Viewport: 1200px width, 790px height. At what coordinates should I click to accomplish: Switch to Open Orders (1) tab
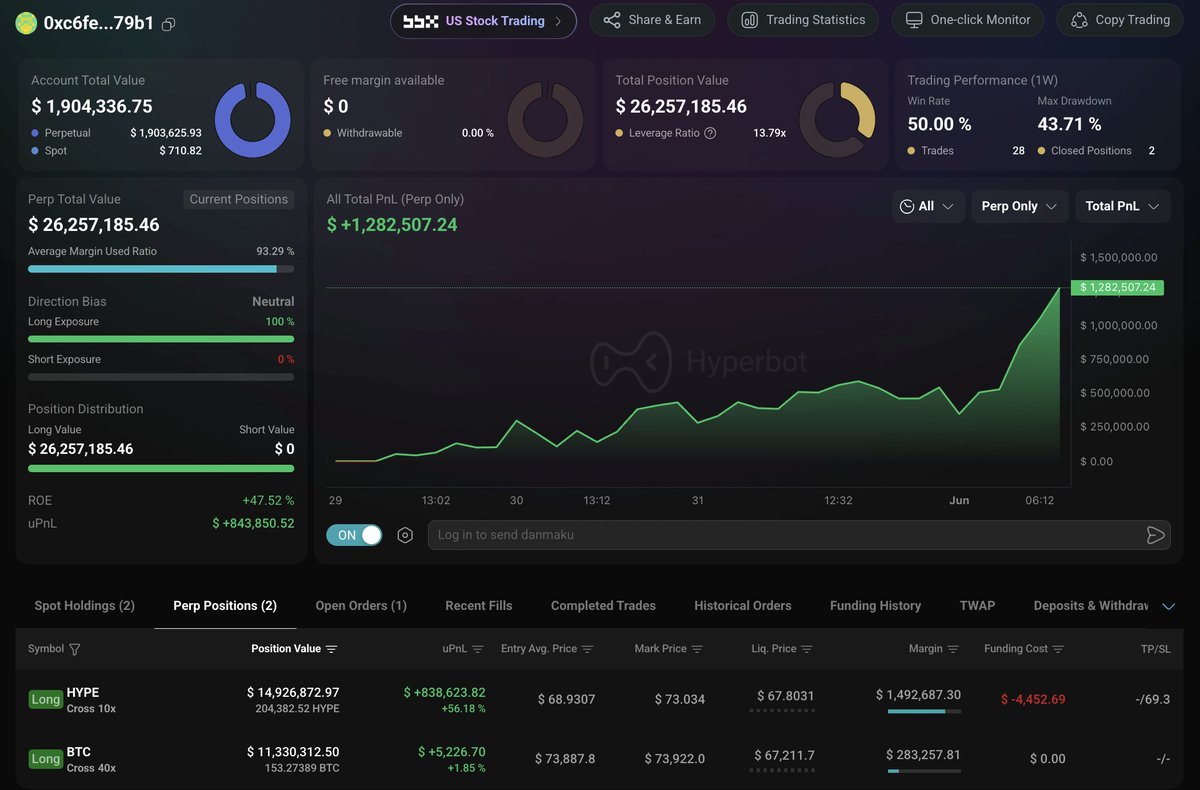point(361,605)
